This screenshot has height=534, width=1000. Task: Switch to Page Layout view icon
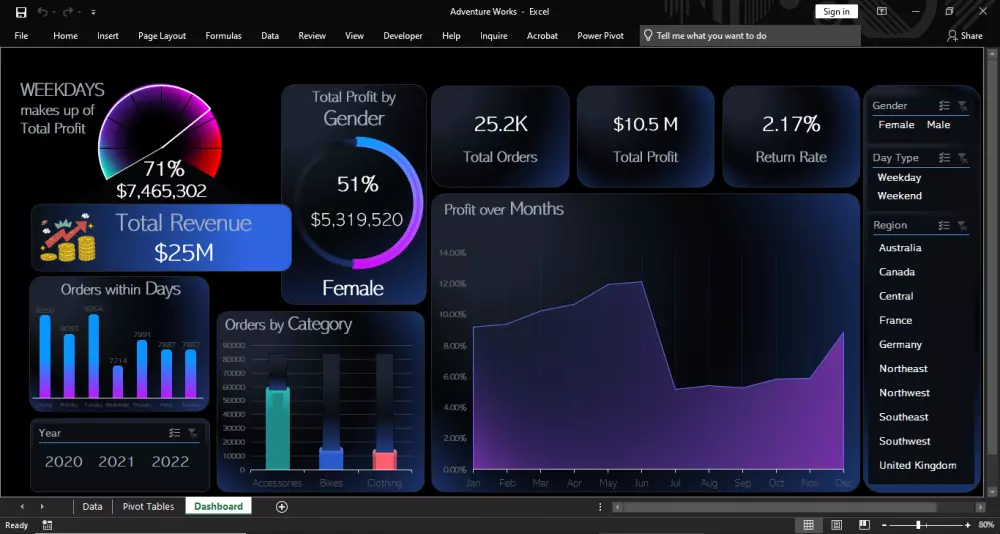point(837,525)
